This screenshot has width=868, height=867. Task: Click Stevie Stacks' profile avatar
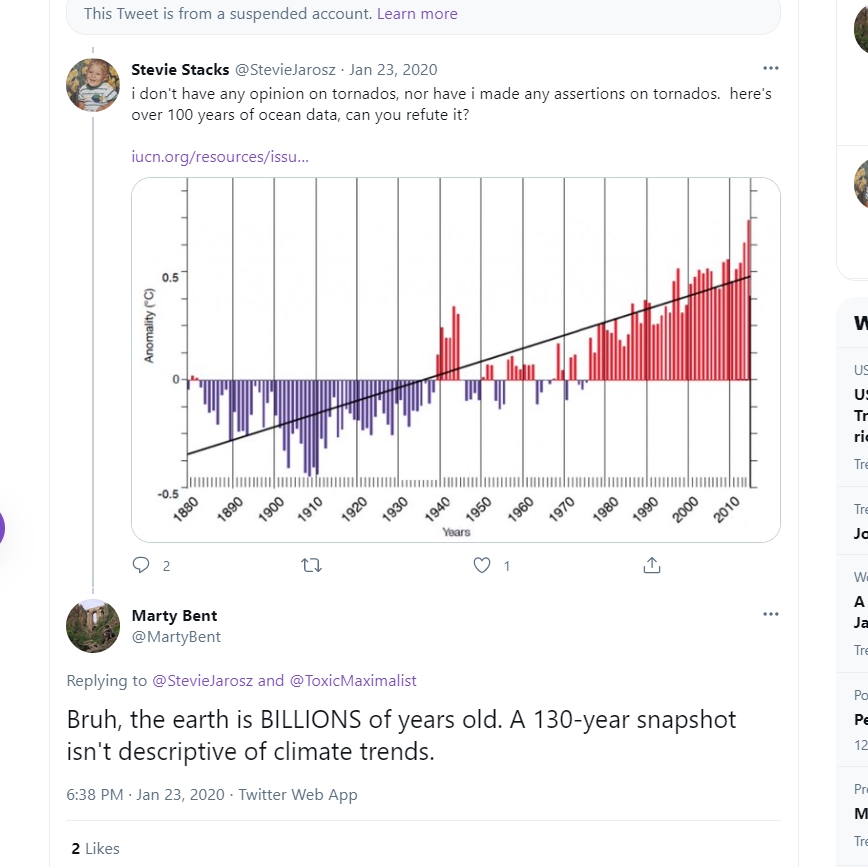coord(93,85)
